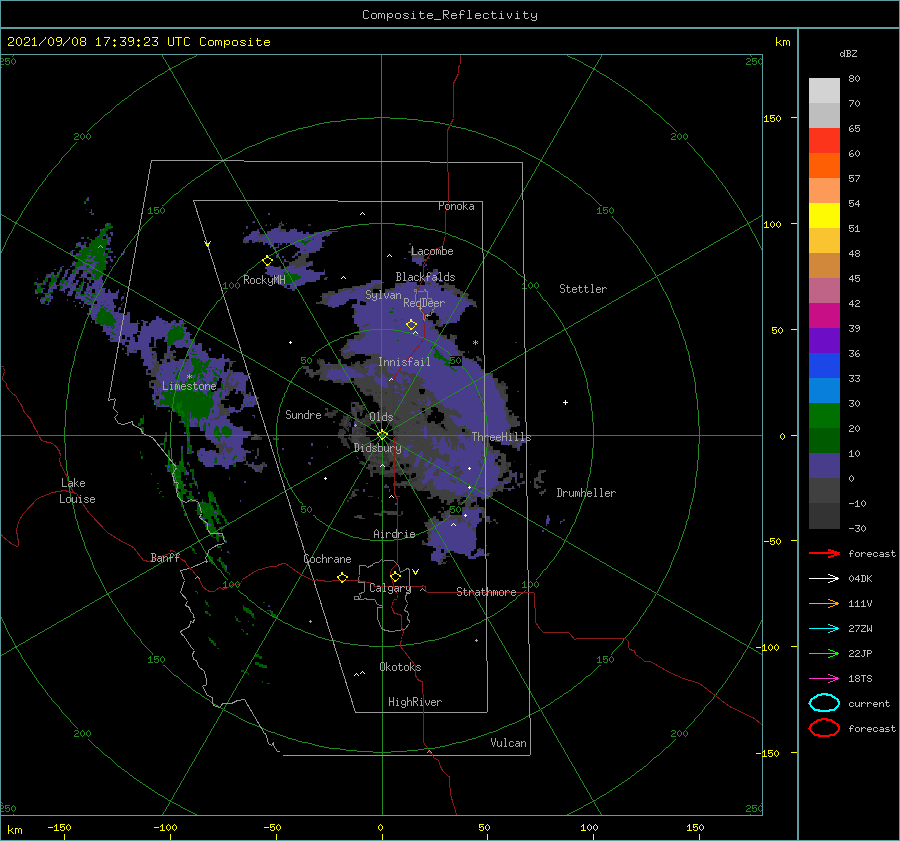Click the Drumheller city label
The height and width of the screenshot is (841, 900).
(x=586, y=493)
